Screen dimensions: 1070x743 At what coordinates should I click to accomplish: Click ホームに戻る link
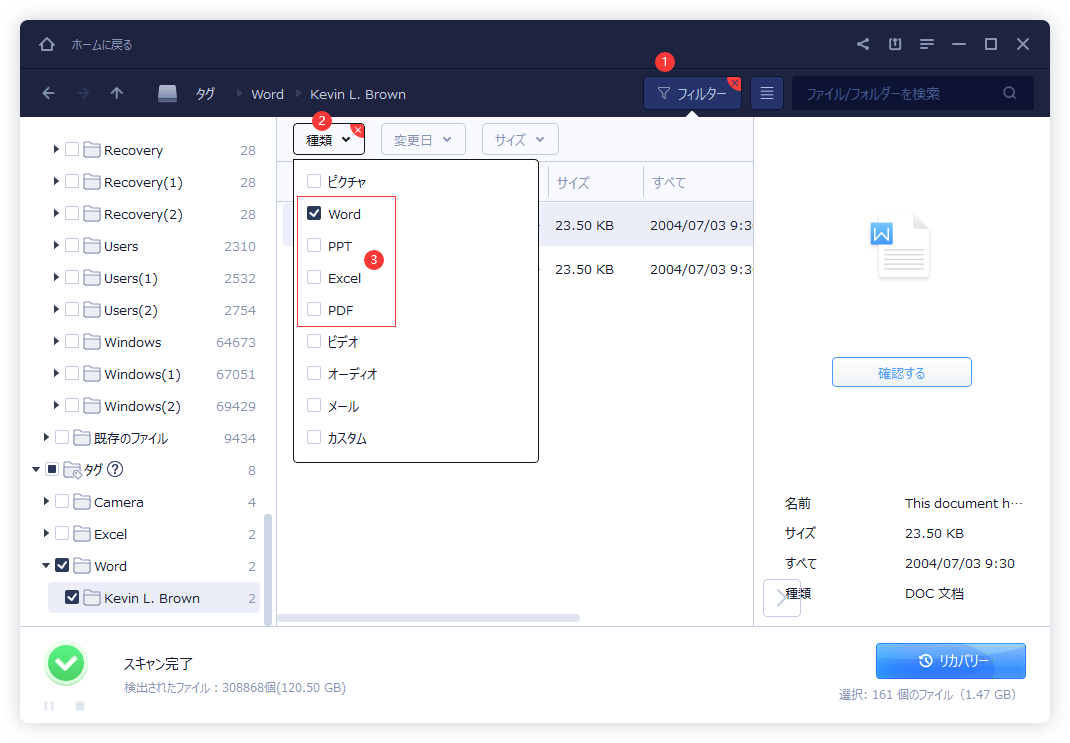point(102,44)
